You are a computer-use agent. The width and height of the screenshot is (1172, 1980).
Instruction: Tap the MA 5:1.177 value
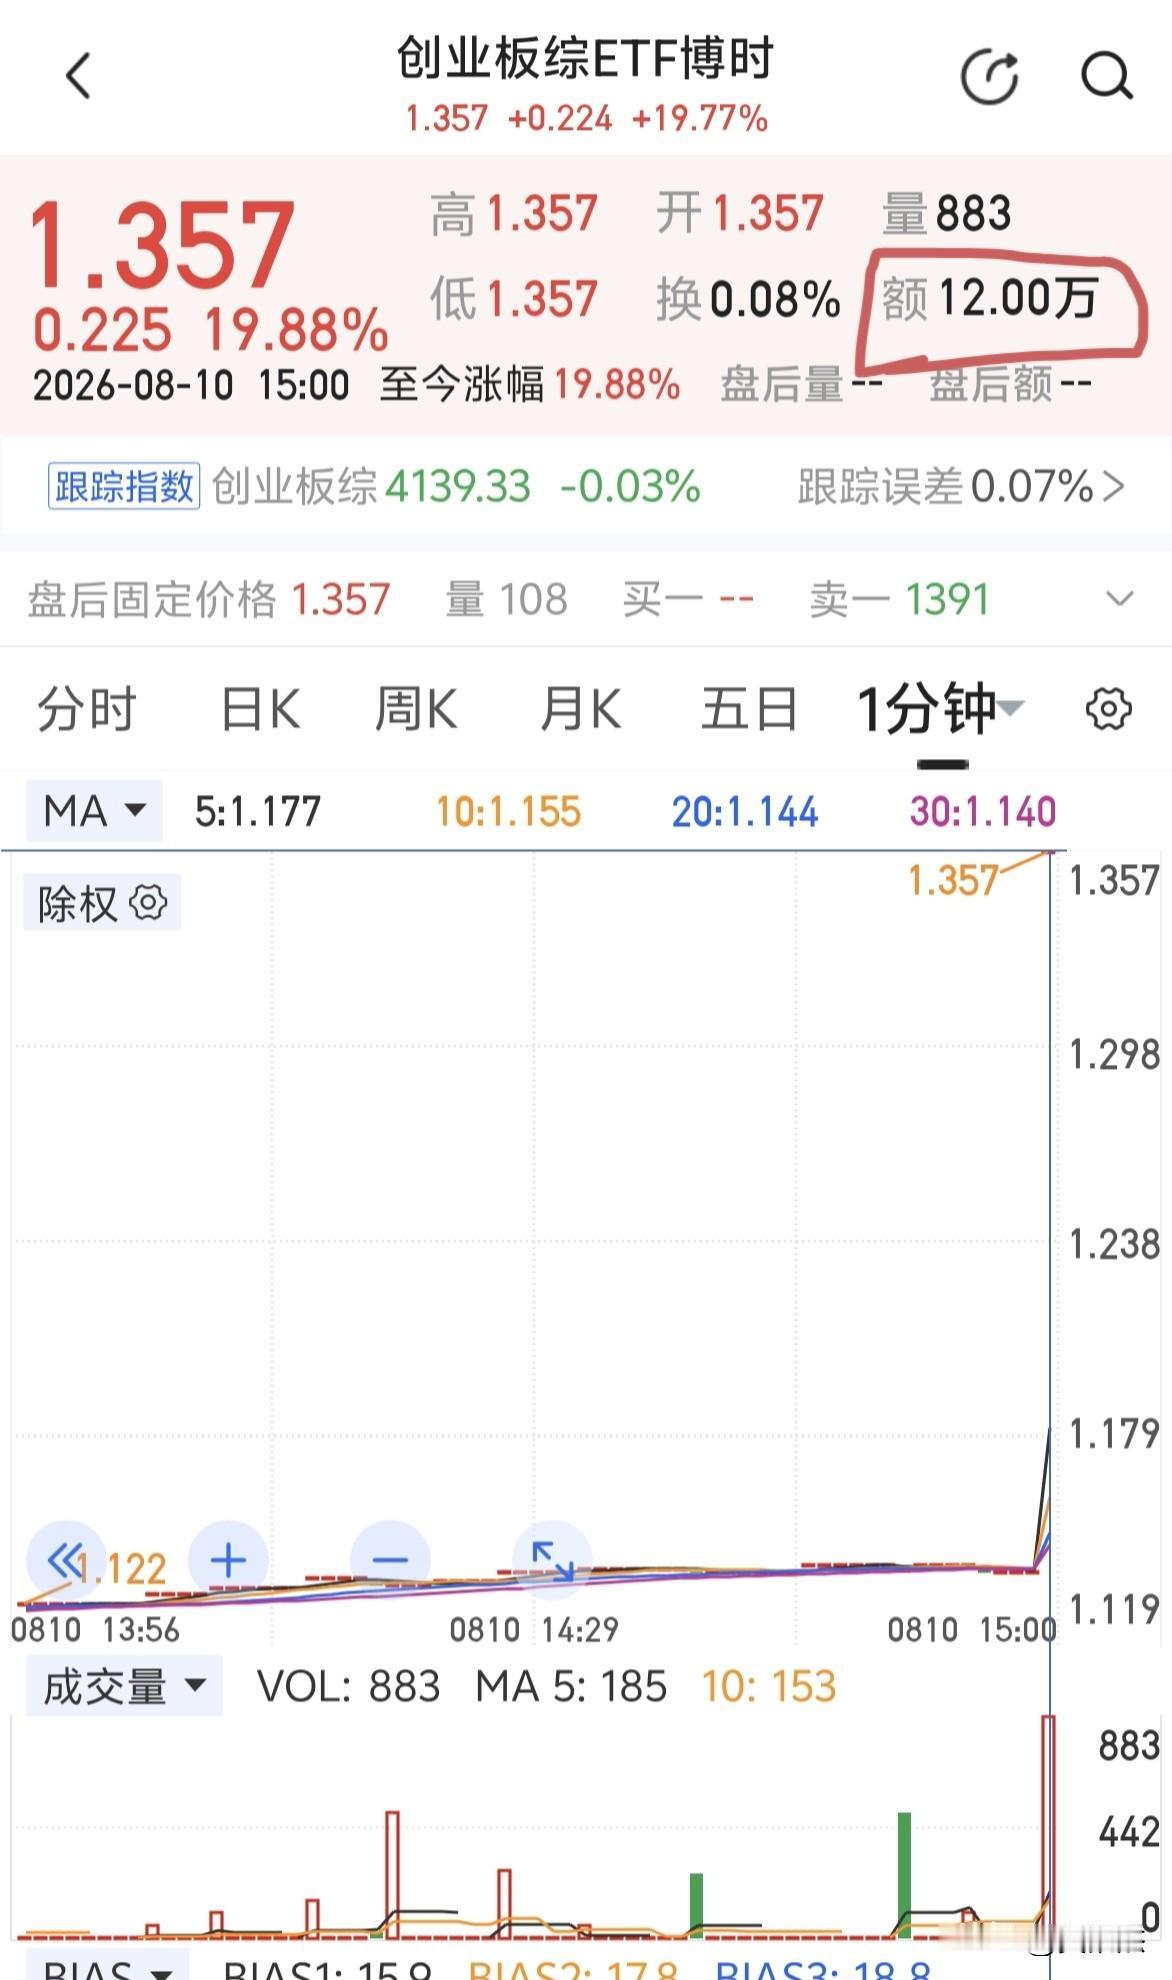pyautogui.click(x=258, y=811)
